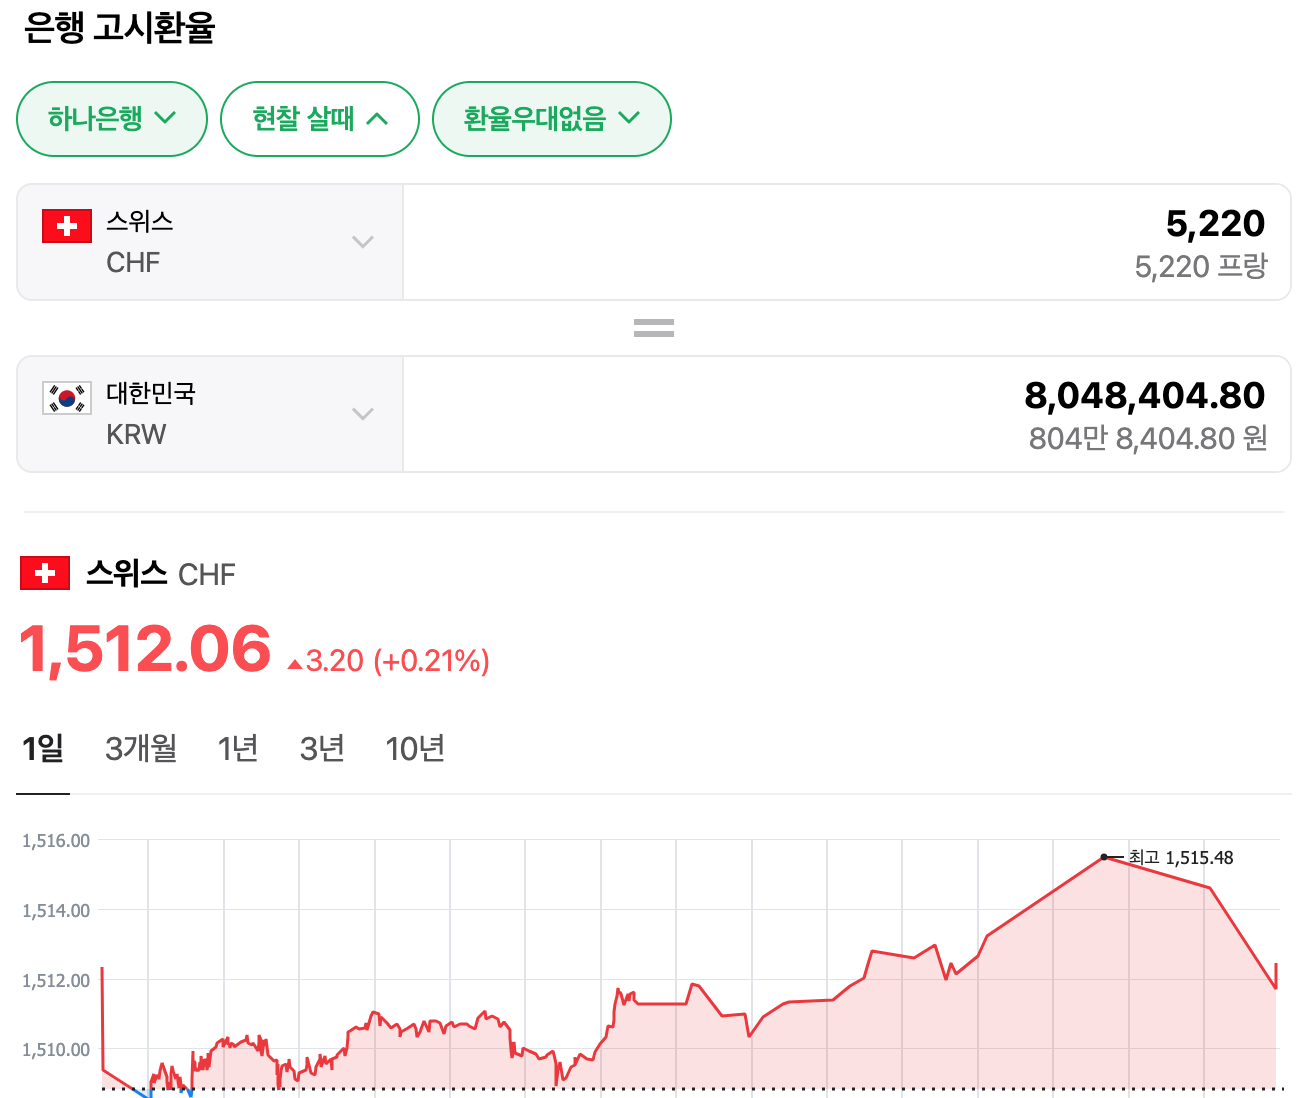The width and height of the screenshot is (1308, 1098).
Task: Click the chevron icon in 하나은행 pill
Action: [166, 118]
